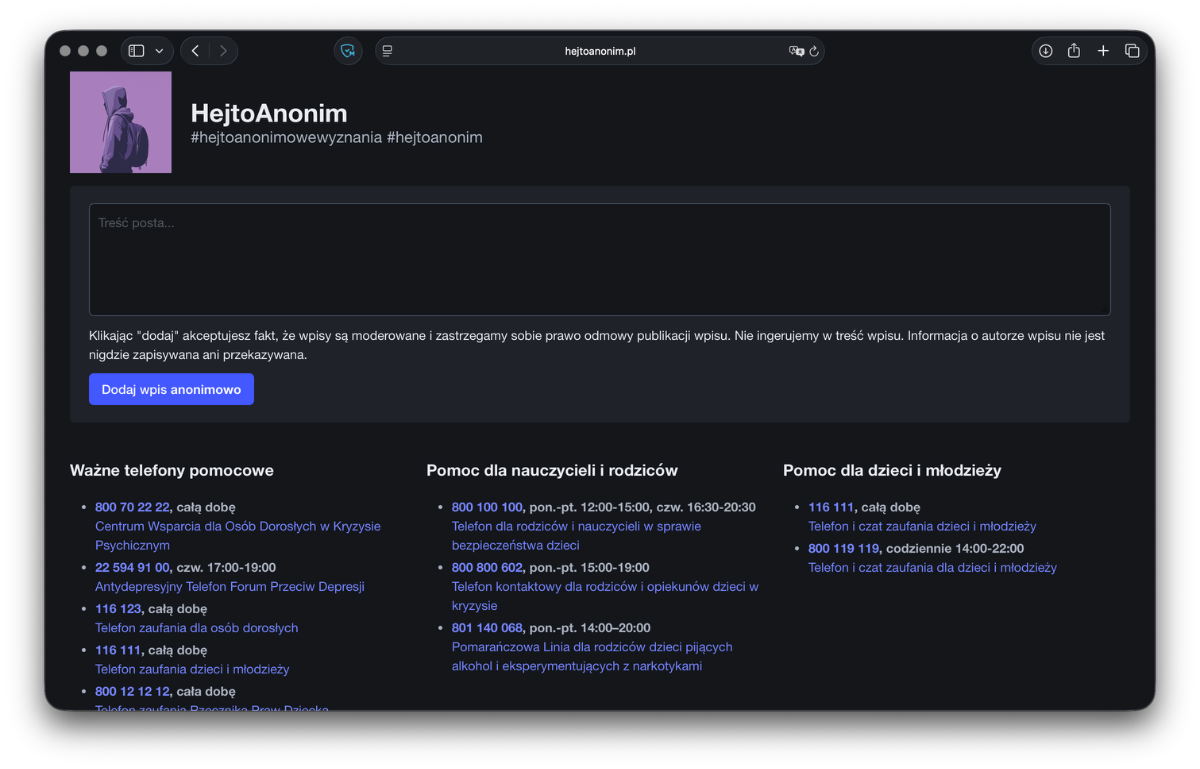This screenshot has height=769, width=1200.
Task: Click the hejtoanonim.pl address bar
Action: [600, 51]
